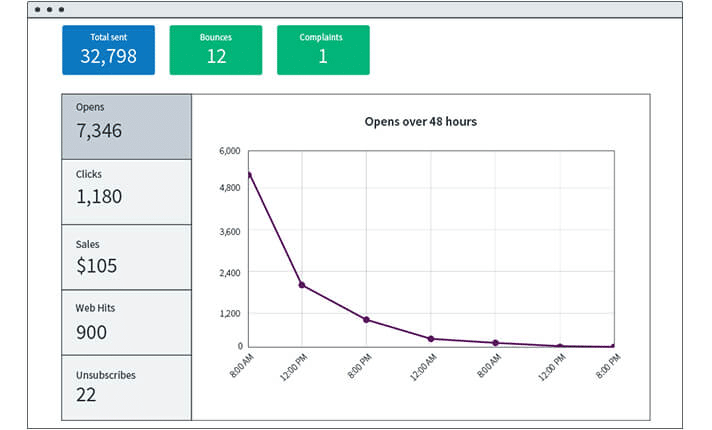The image size is (712, 430).
Task: Select the final 8:00 PM data point
Action: 613,347
